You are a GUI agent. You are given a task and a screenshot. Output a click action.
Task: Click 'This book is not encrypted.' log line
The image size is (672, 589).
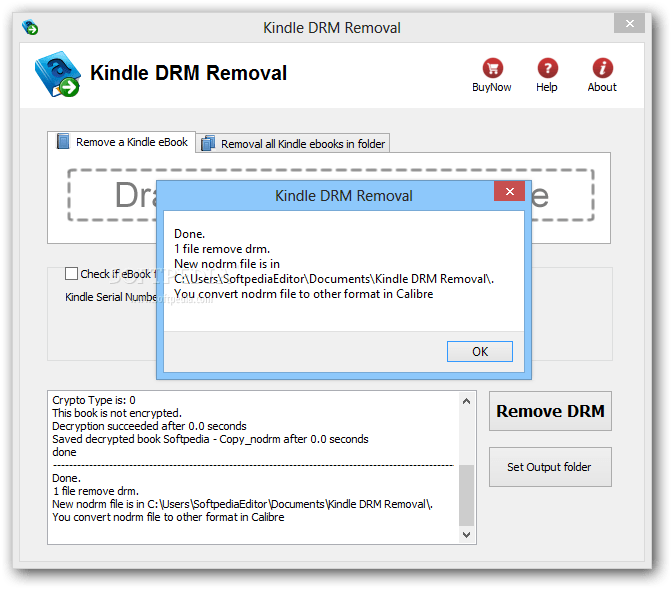(x=117, y=413)
